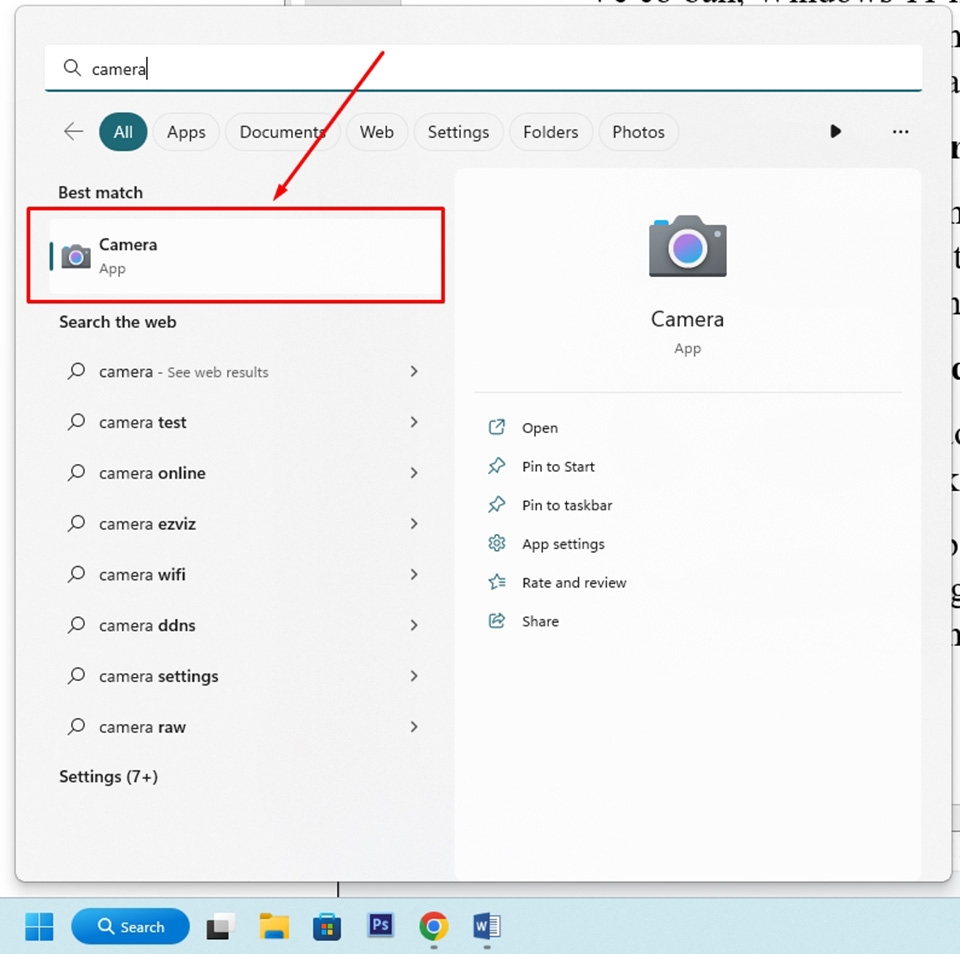
Task: Show more filters with the play arrow
Action: tap(835, 131)
